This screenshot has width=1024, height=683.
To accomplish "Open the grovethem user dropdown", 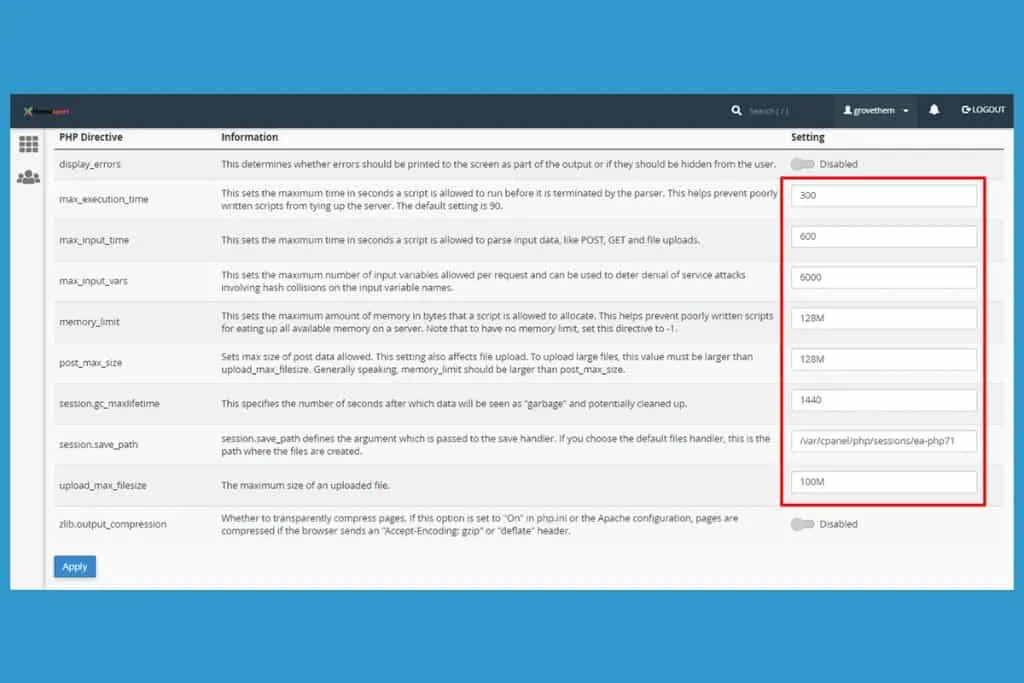I will coord(875,110).
